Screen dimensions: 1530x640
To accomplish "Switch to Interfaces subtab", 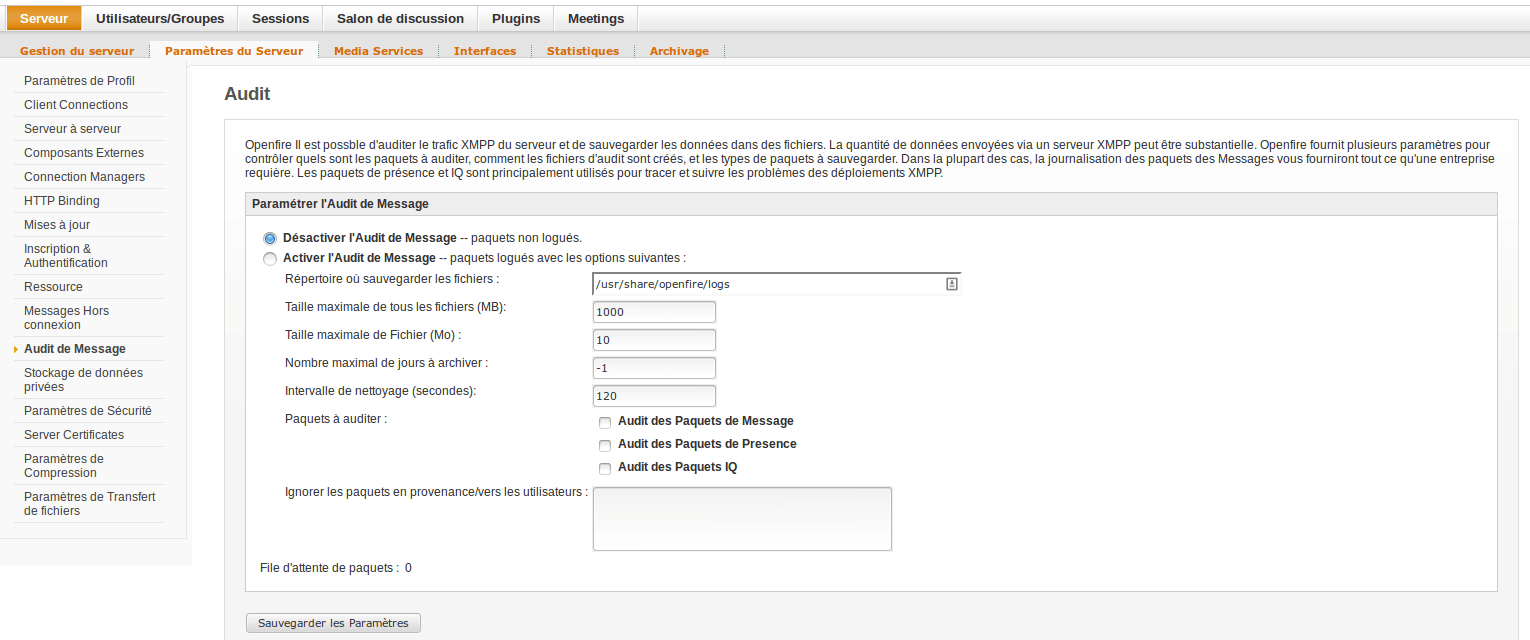I will [x=485, y=51].
